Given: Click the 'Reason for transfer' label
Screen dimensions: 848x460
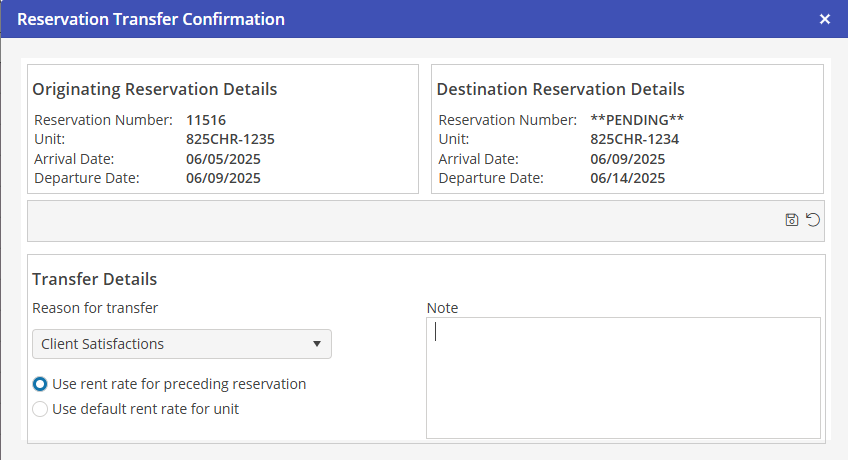Looking at the screenshot, I should click(95, 307).
